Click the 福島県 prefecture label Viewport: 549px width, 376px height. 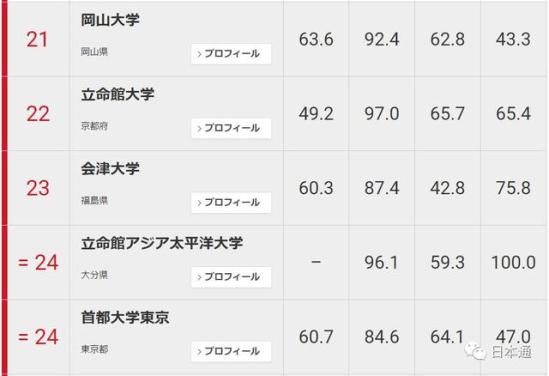coord(94,201)
